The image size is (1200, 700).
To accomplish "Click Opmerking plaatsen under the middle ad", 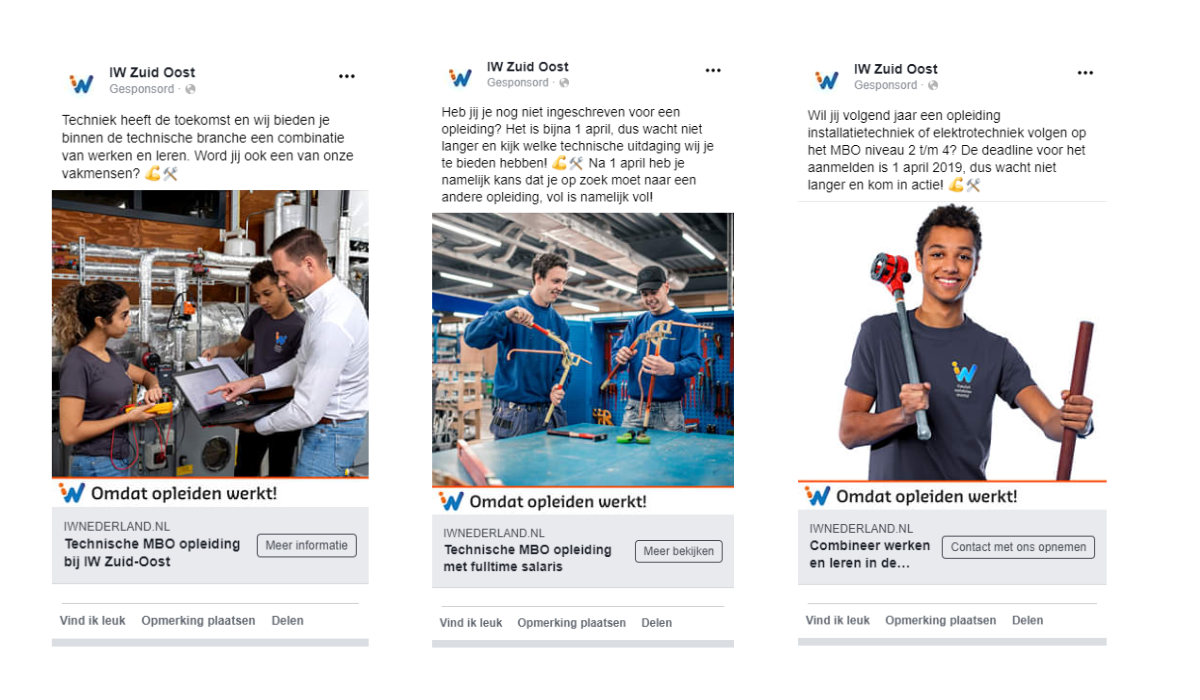I will 572,623.
